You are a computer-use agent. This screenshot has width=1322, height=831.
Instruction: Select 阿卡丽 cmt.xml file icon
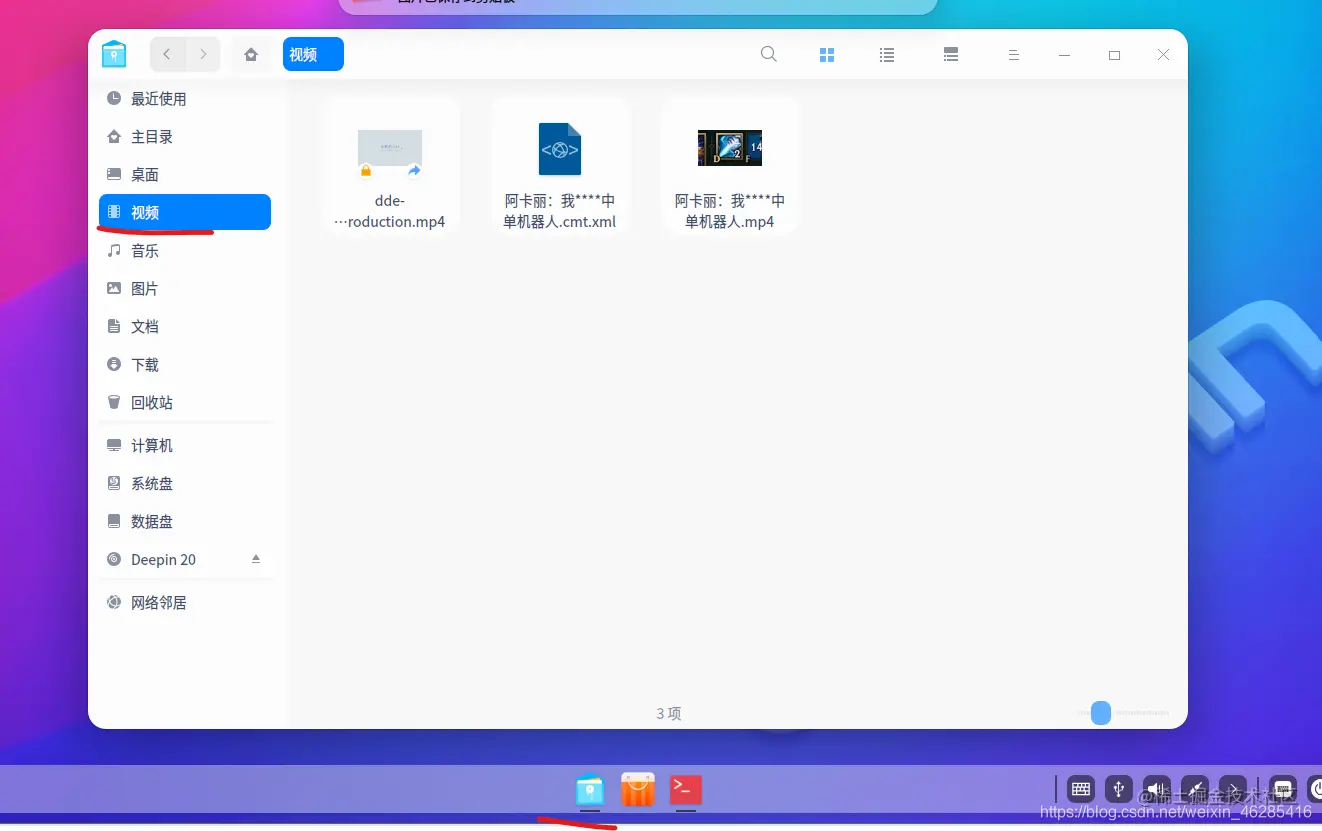(560, 149)
